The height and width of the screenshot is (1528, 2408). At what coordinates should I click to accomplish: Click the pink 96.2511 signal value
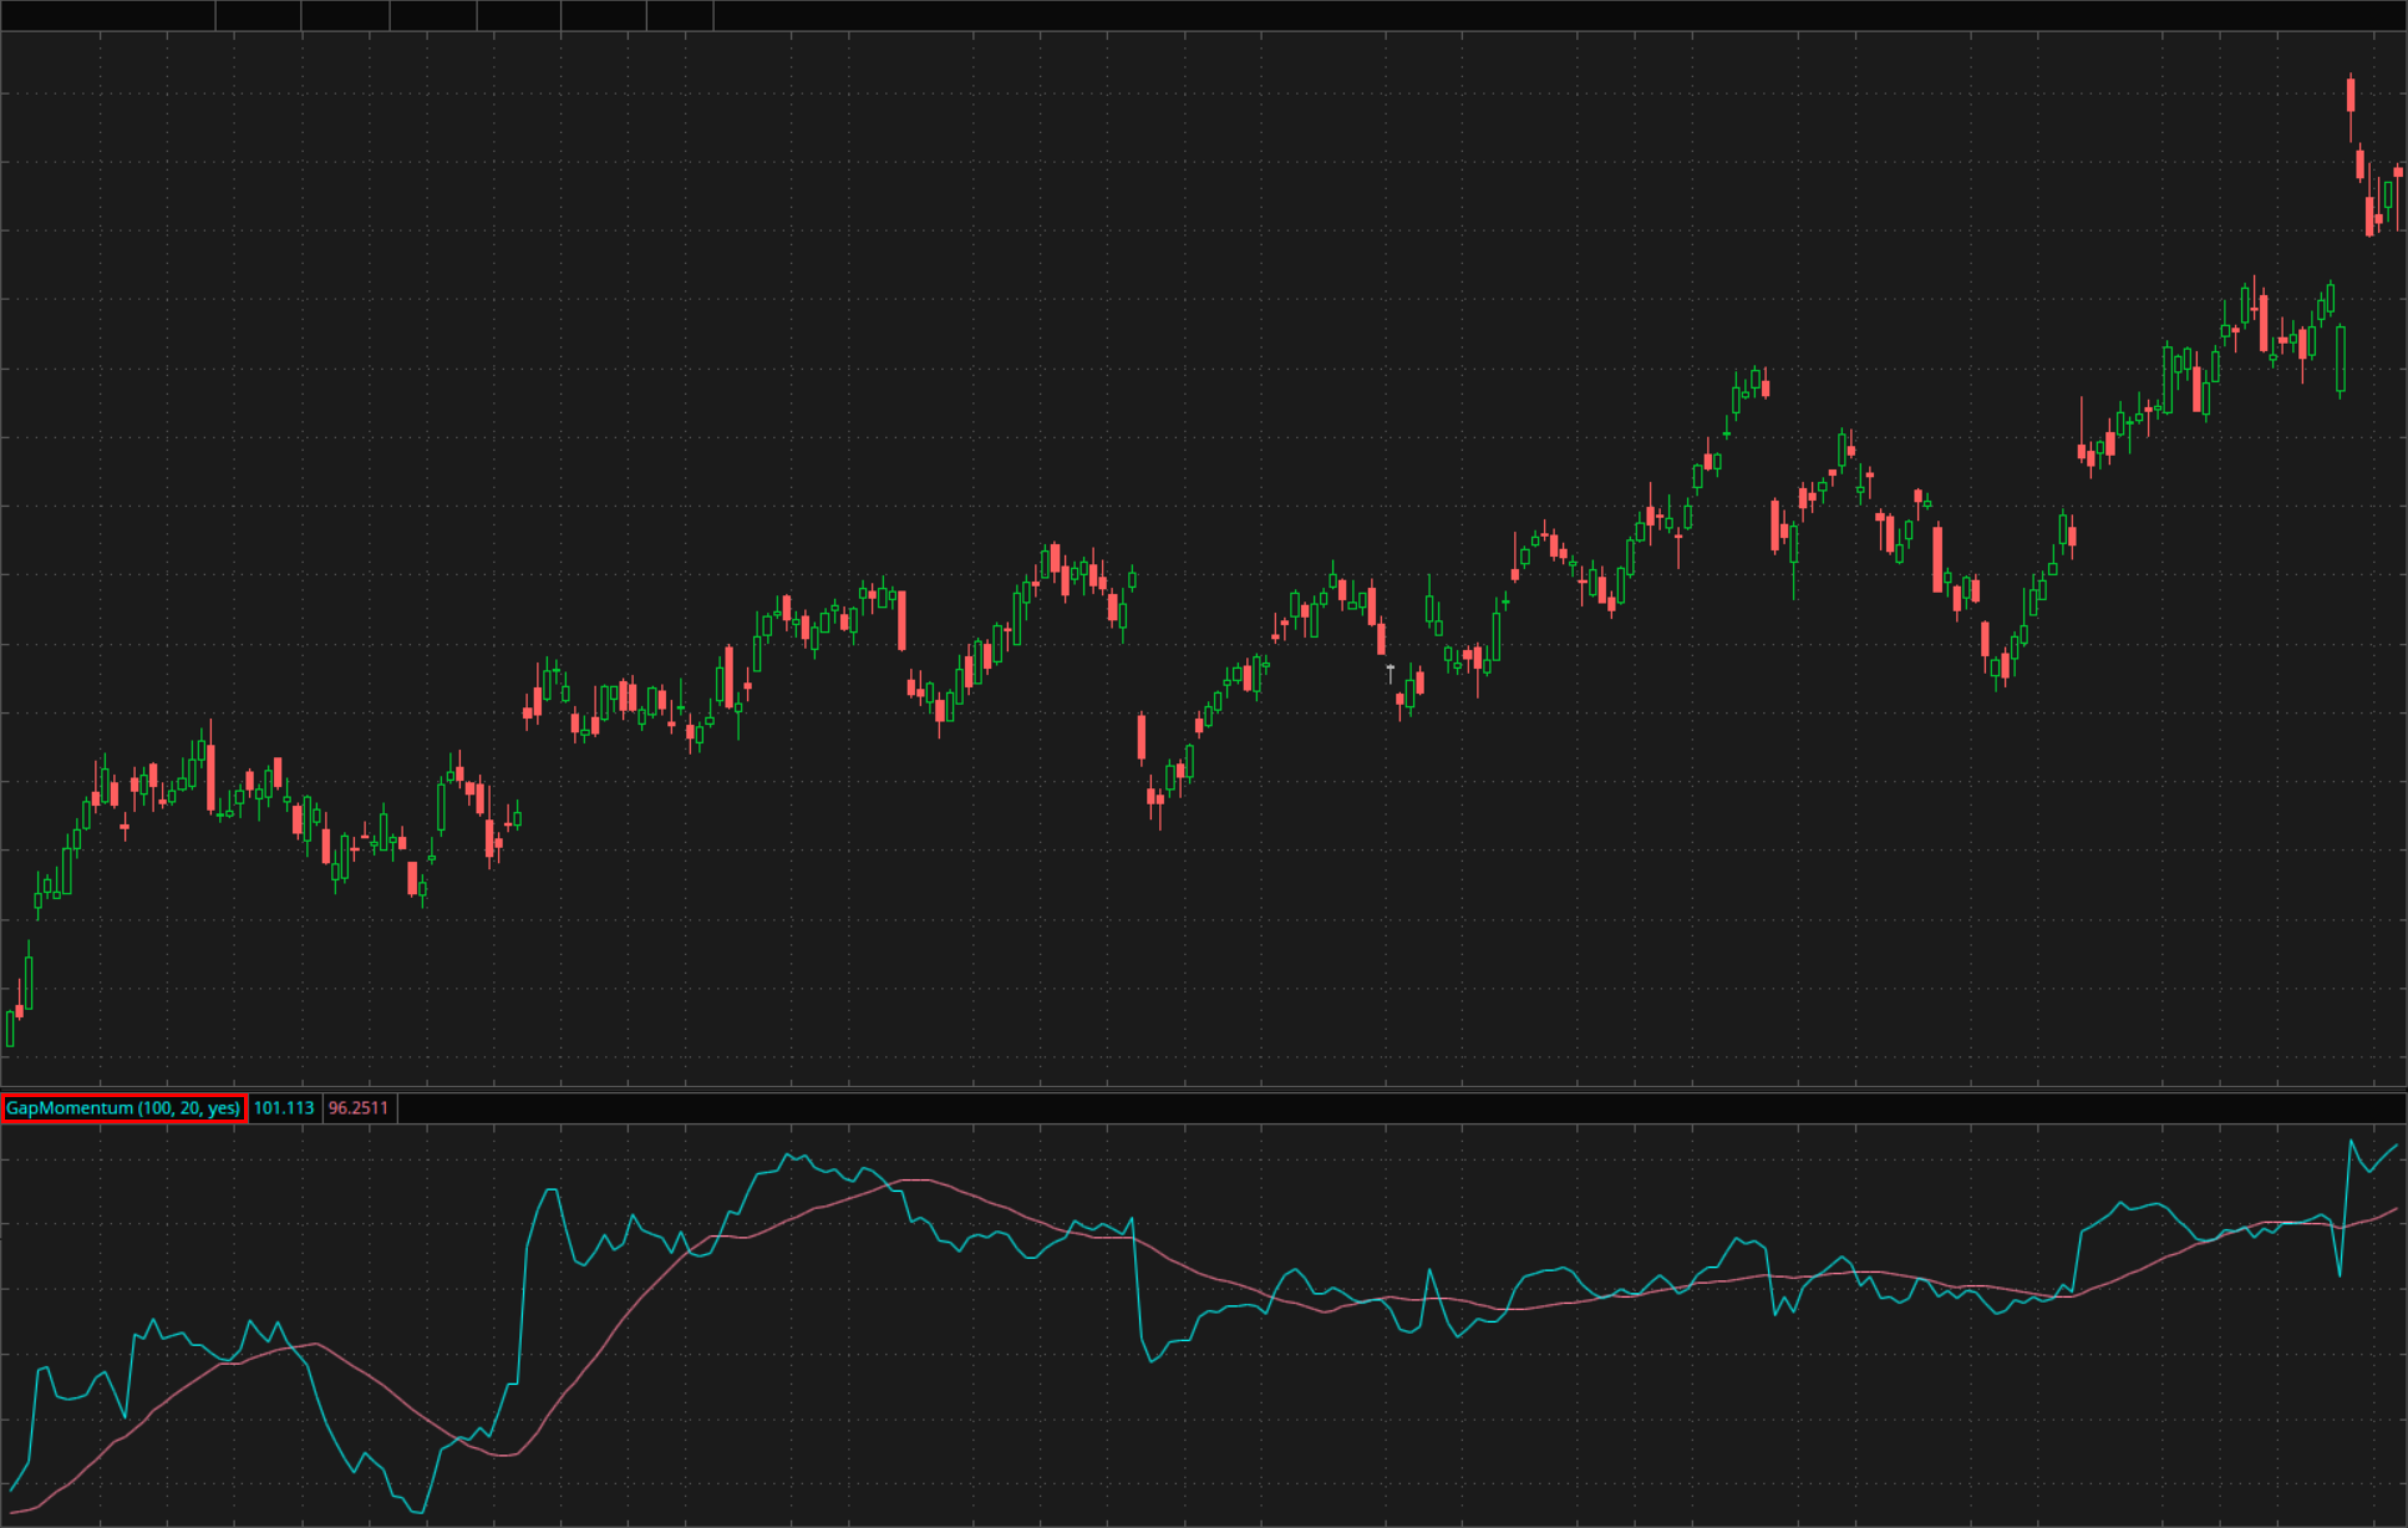coord(358,1108)
